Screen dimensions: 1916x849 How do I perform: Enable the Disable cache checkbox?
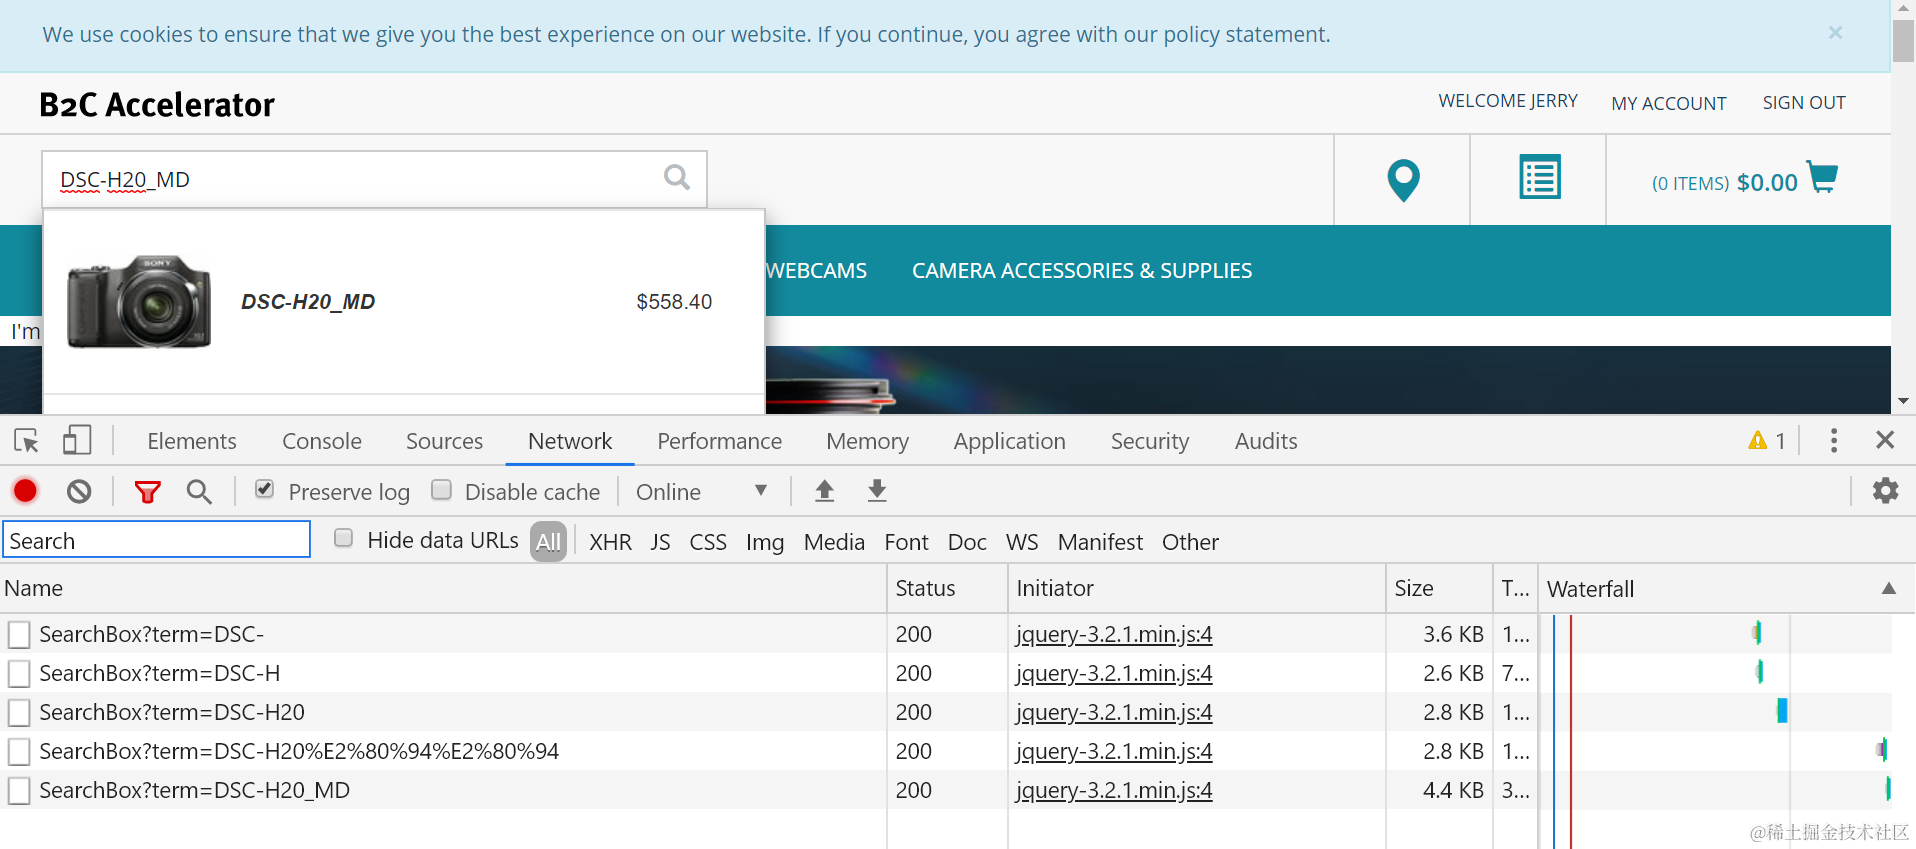441,489
